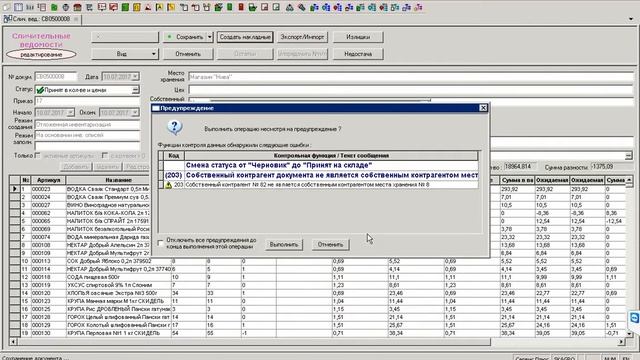Open the Статус dropdown list

[136, 90]
